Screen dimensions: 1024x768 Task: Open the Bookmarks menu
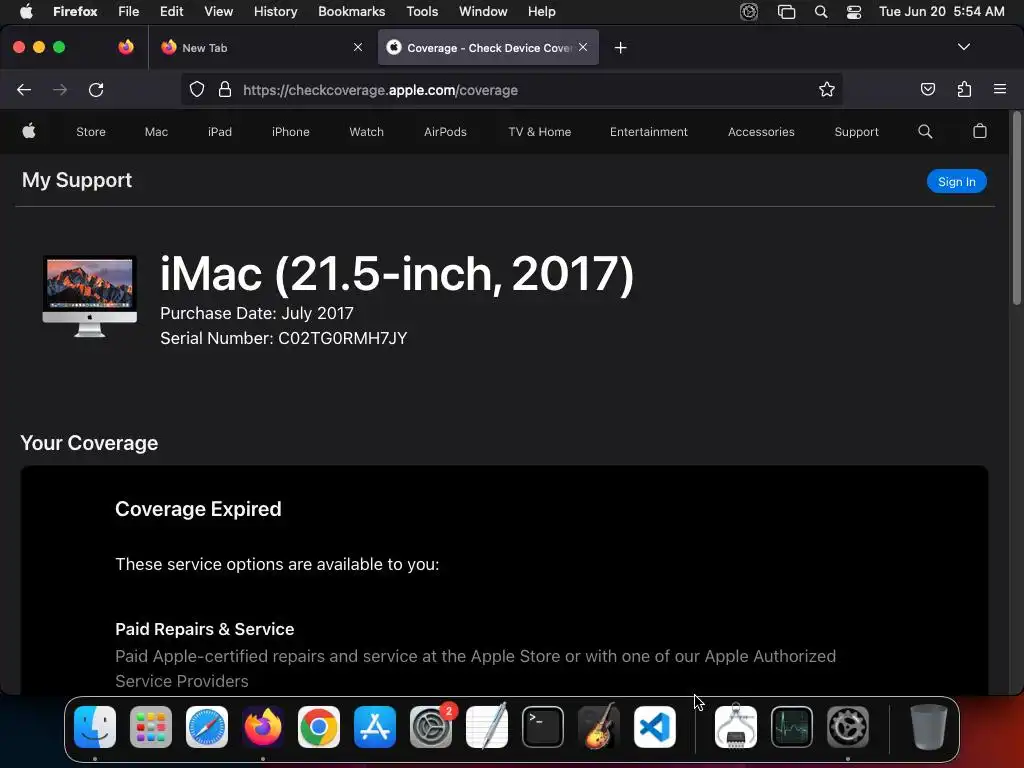pyautogui.click(x=351, y=12)
